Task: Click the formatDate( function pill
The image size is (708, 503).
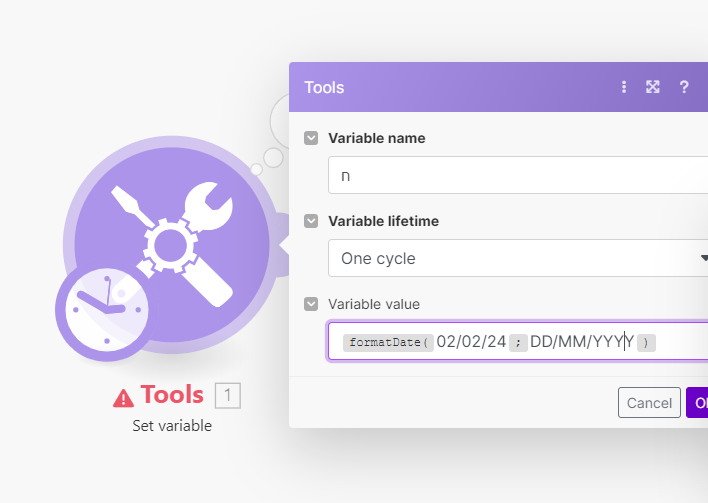Action: (x=387, y=342)
